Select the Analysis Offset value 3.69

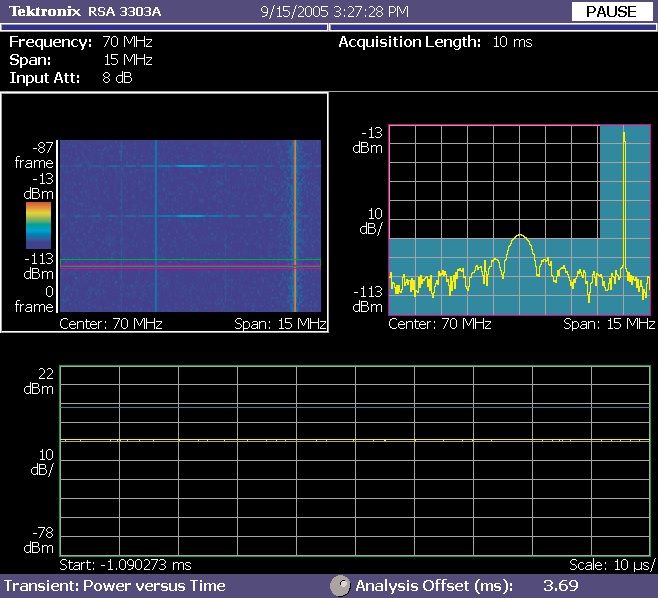[562, 586]
